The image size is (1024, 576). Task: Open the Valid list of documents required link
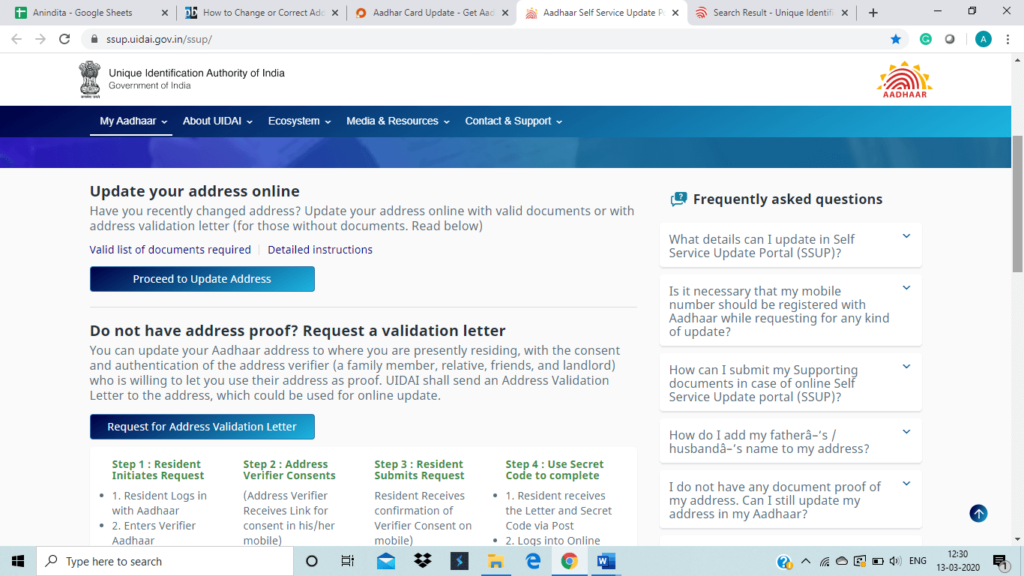(x=170, y=250)
